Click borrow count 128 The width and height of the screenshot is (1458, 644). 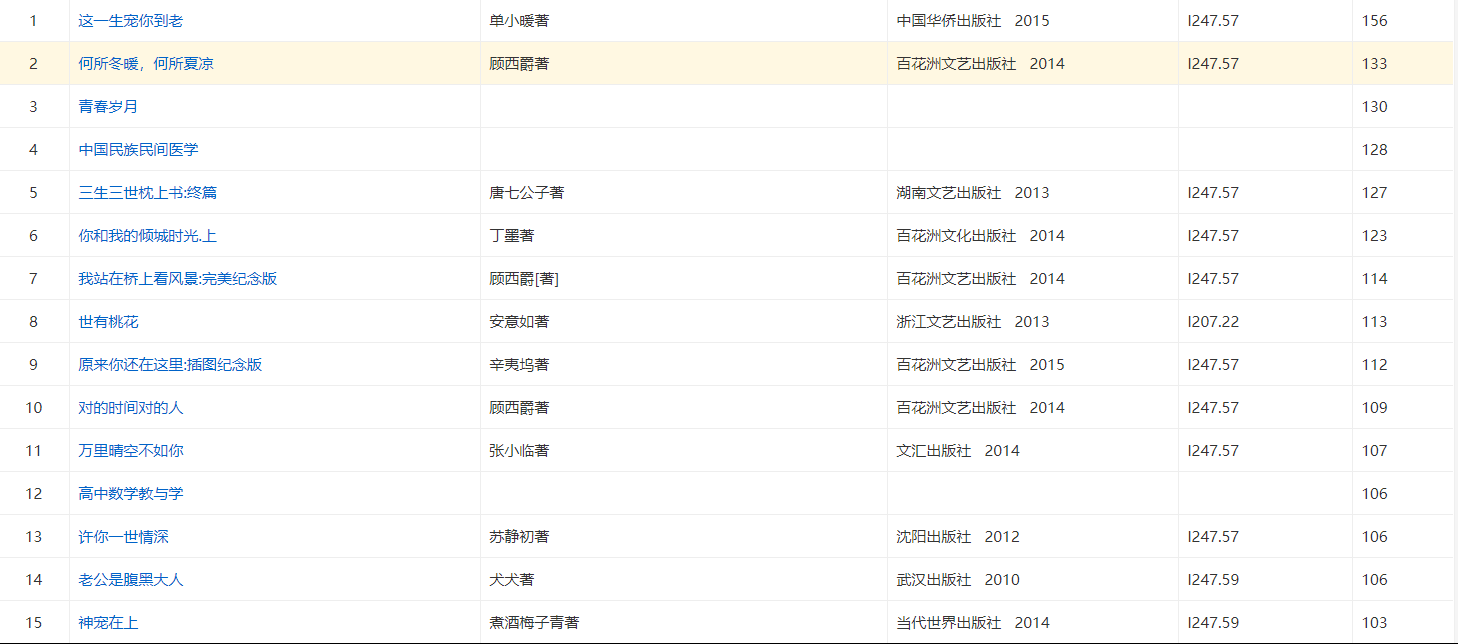[x=1375, y=149]
